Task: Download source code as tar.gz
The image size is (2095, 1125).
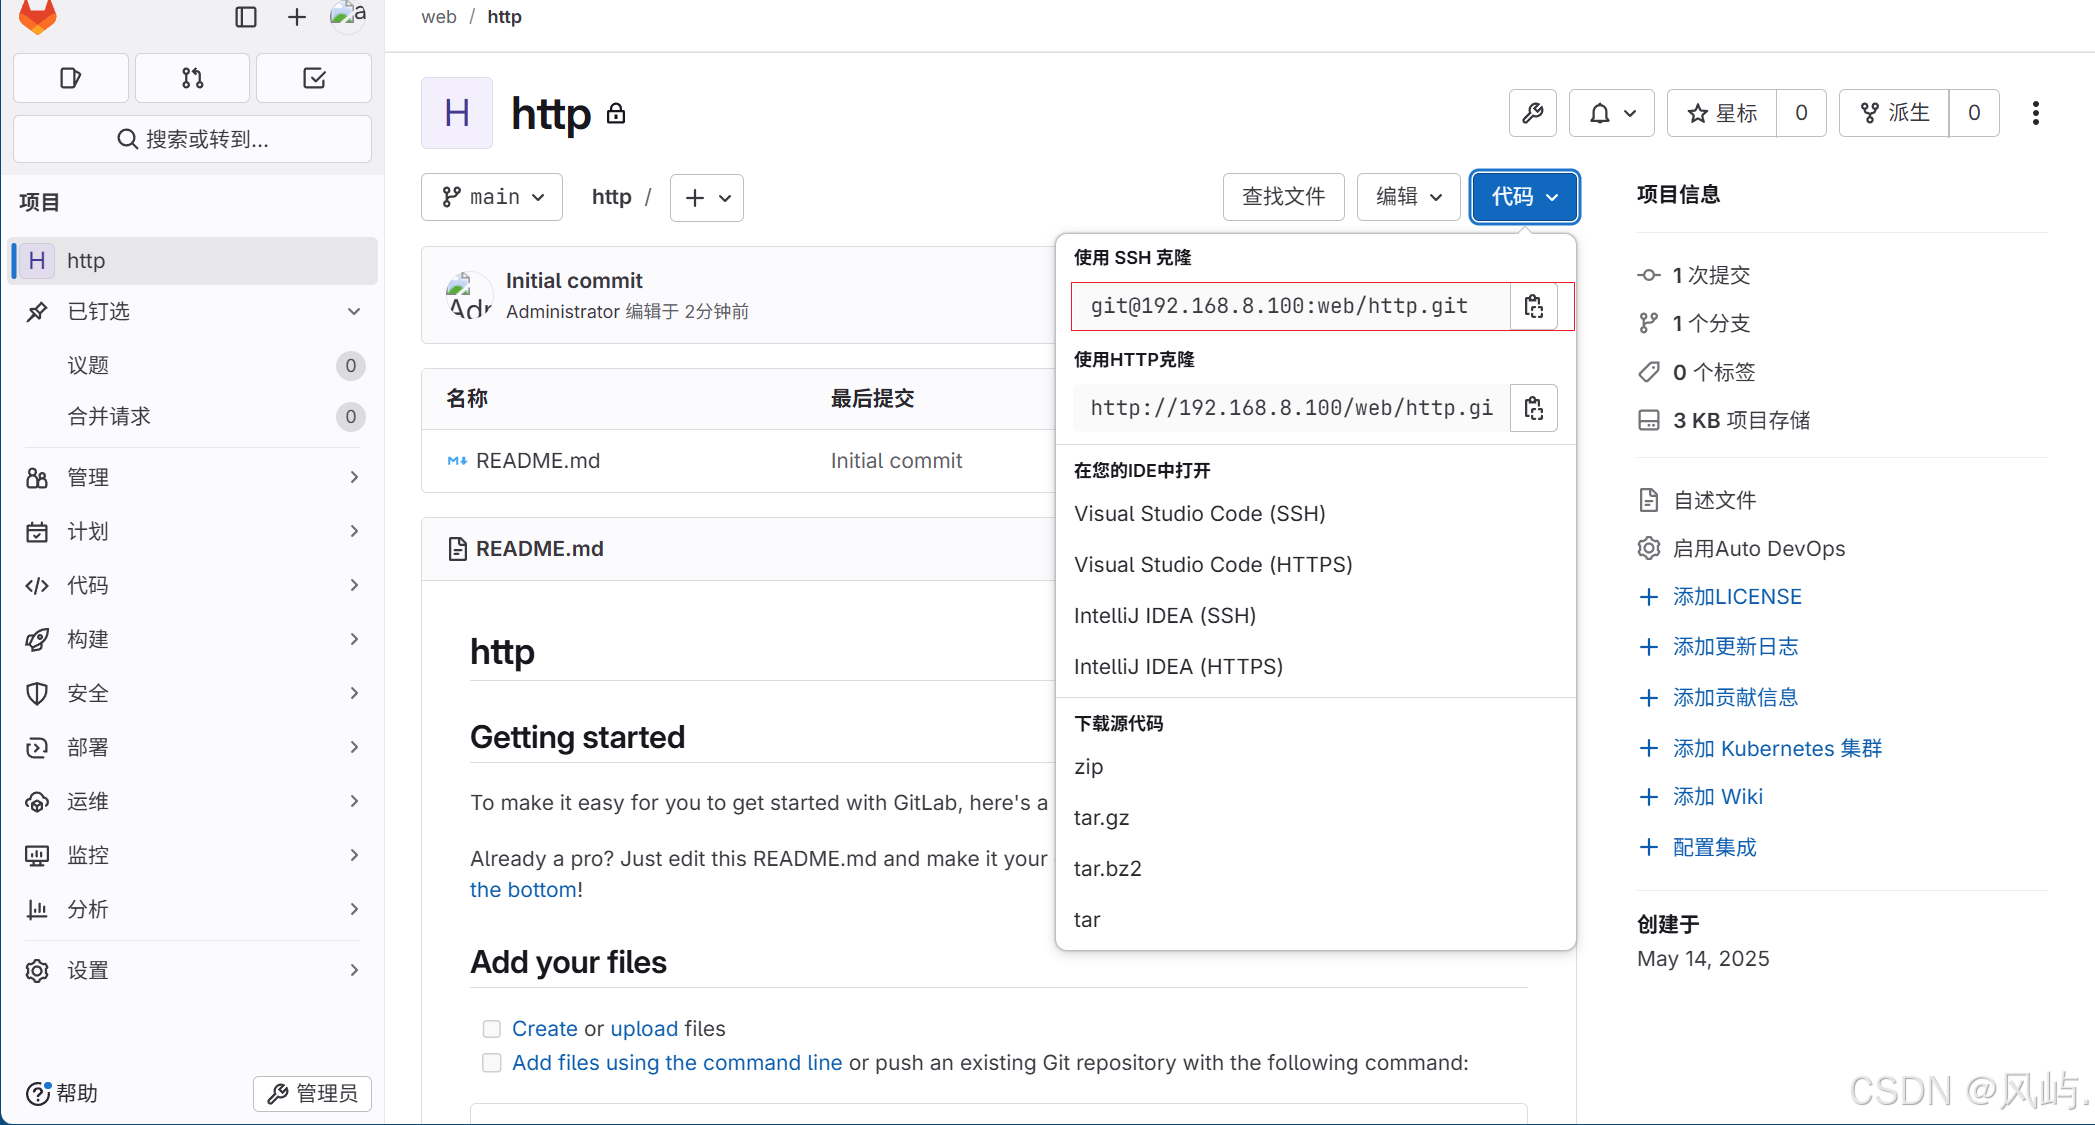Action: coord(1101,818)
